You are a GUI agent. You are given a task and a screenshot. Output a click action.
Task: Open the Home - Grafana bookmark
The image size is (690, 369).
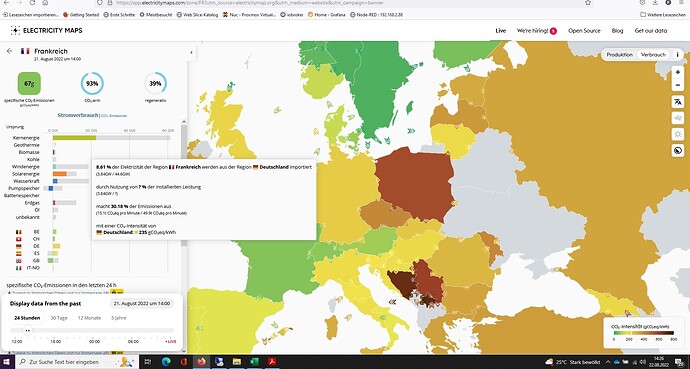(x=327, y=15)
